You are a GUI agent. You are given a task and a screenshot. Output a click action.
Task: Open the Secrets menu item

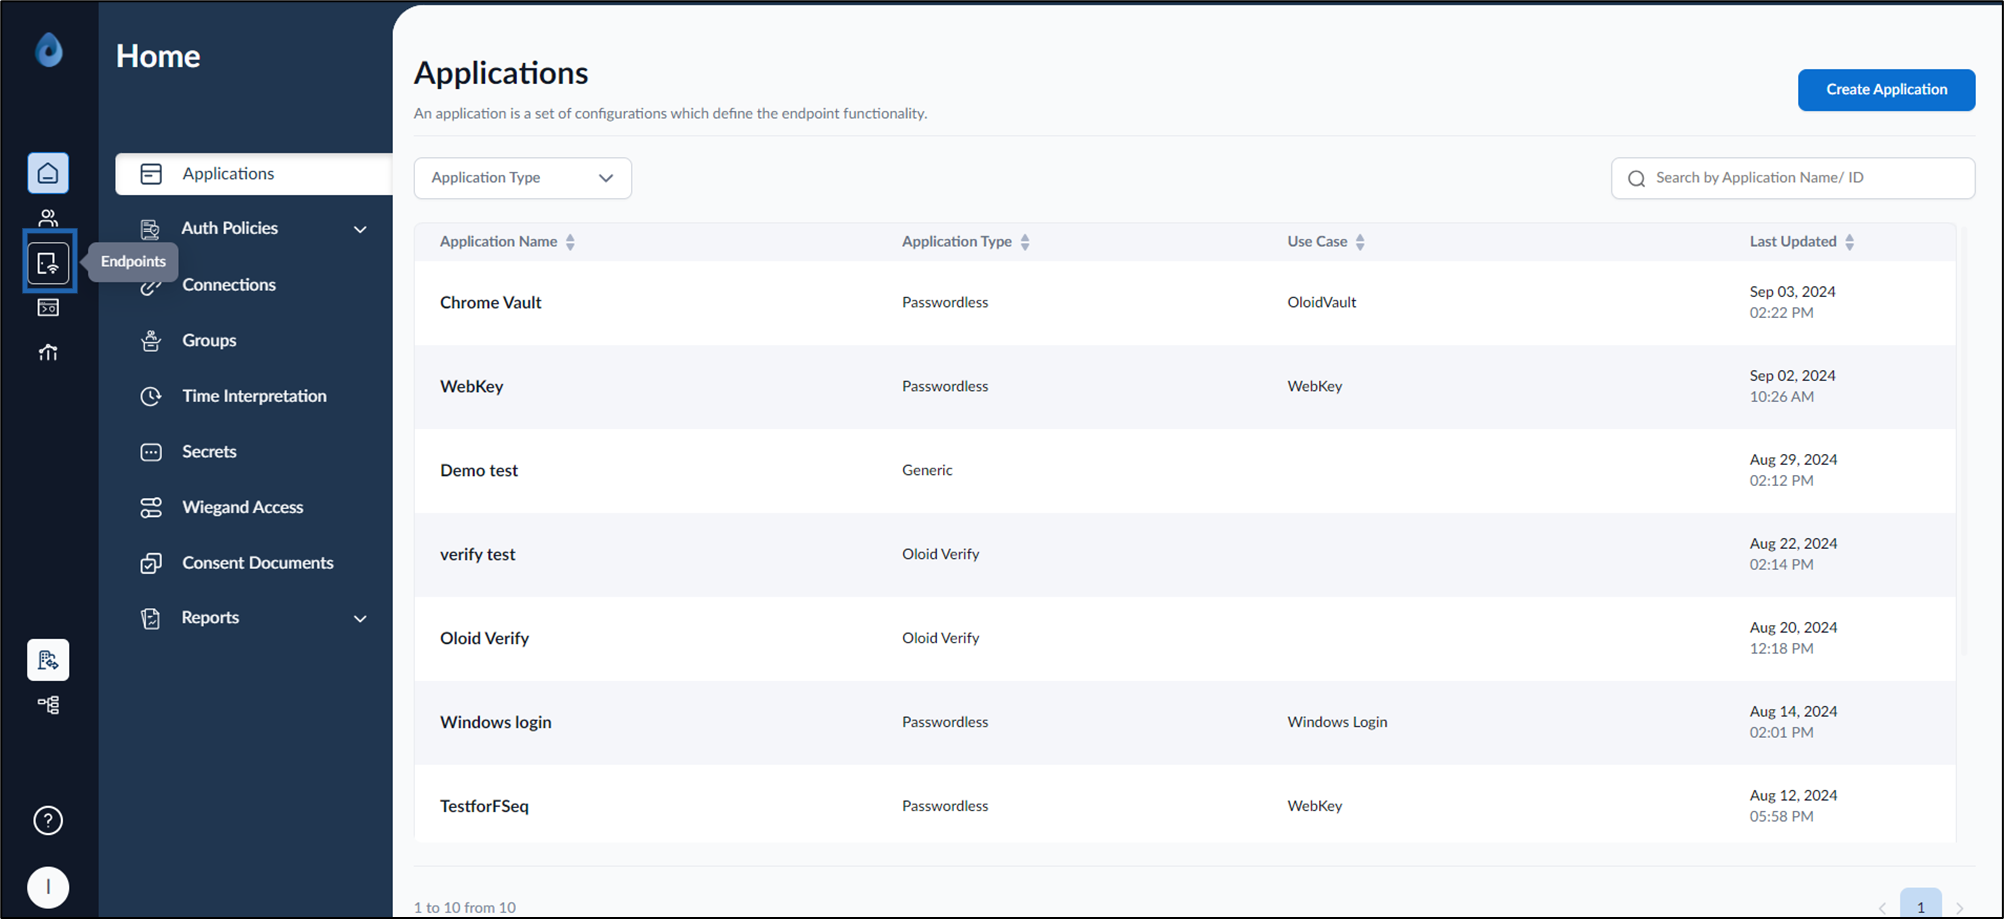(209, 452)
